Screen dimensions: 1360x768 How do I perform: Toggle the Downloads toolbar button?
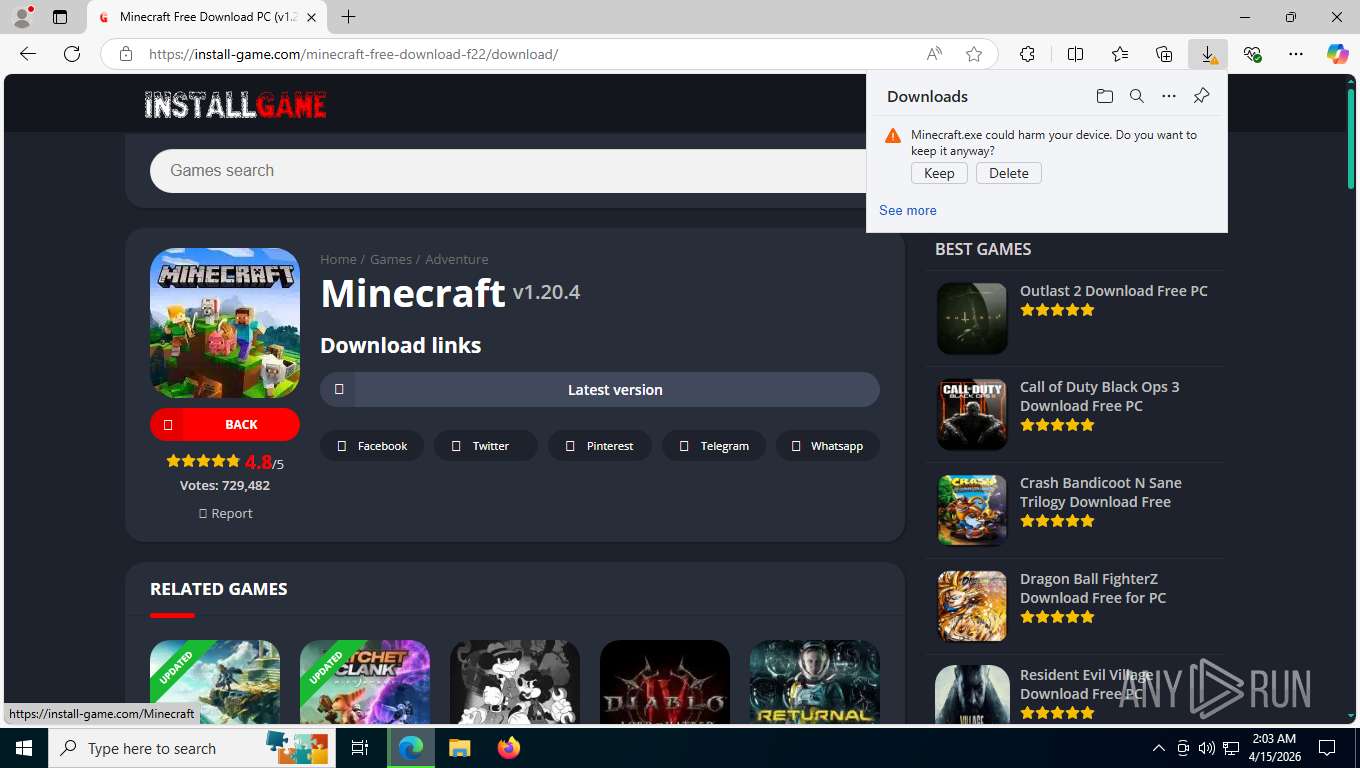coord(1208,54)
